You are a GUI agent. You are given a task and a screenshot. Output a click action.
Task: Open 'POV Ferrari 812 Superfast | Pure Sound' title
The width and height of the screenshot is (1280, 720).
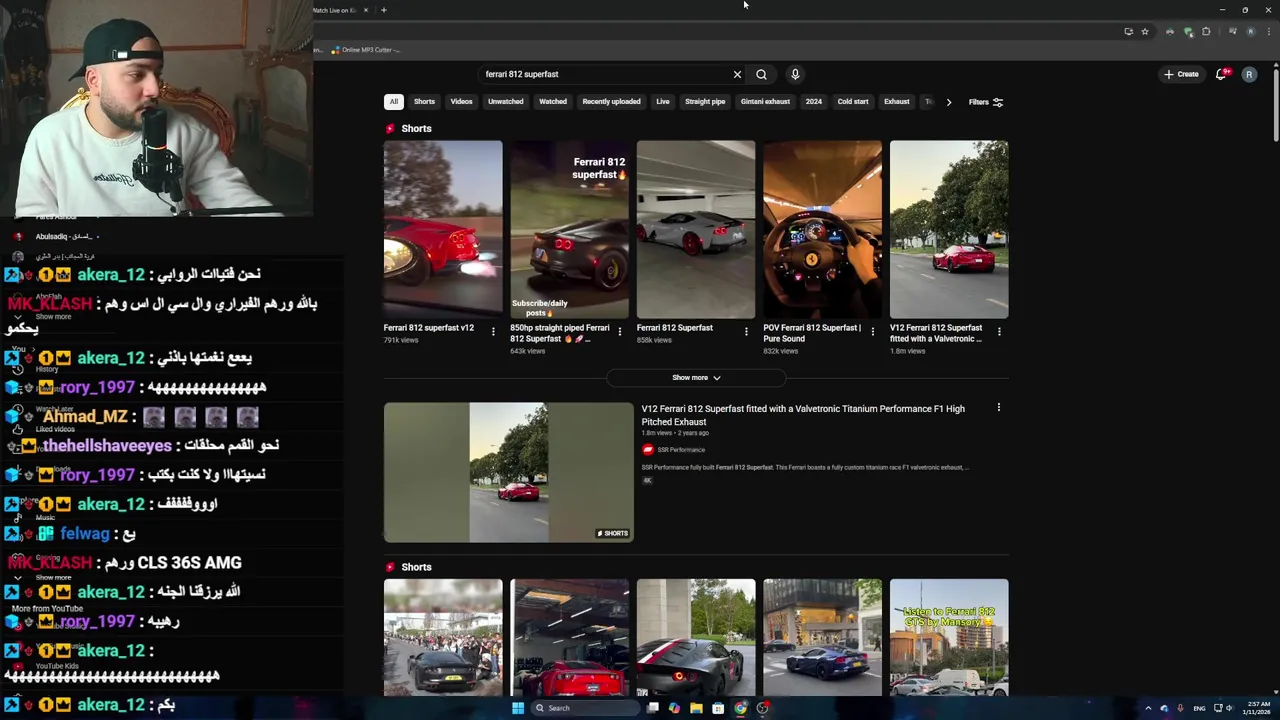812,333
